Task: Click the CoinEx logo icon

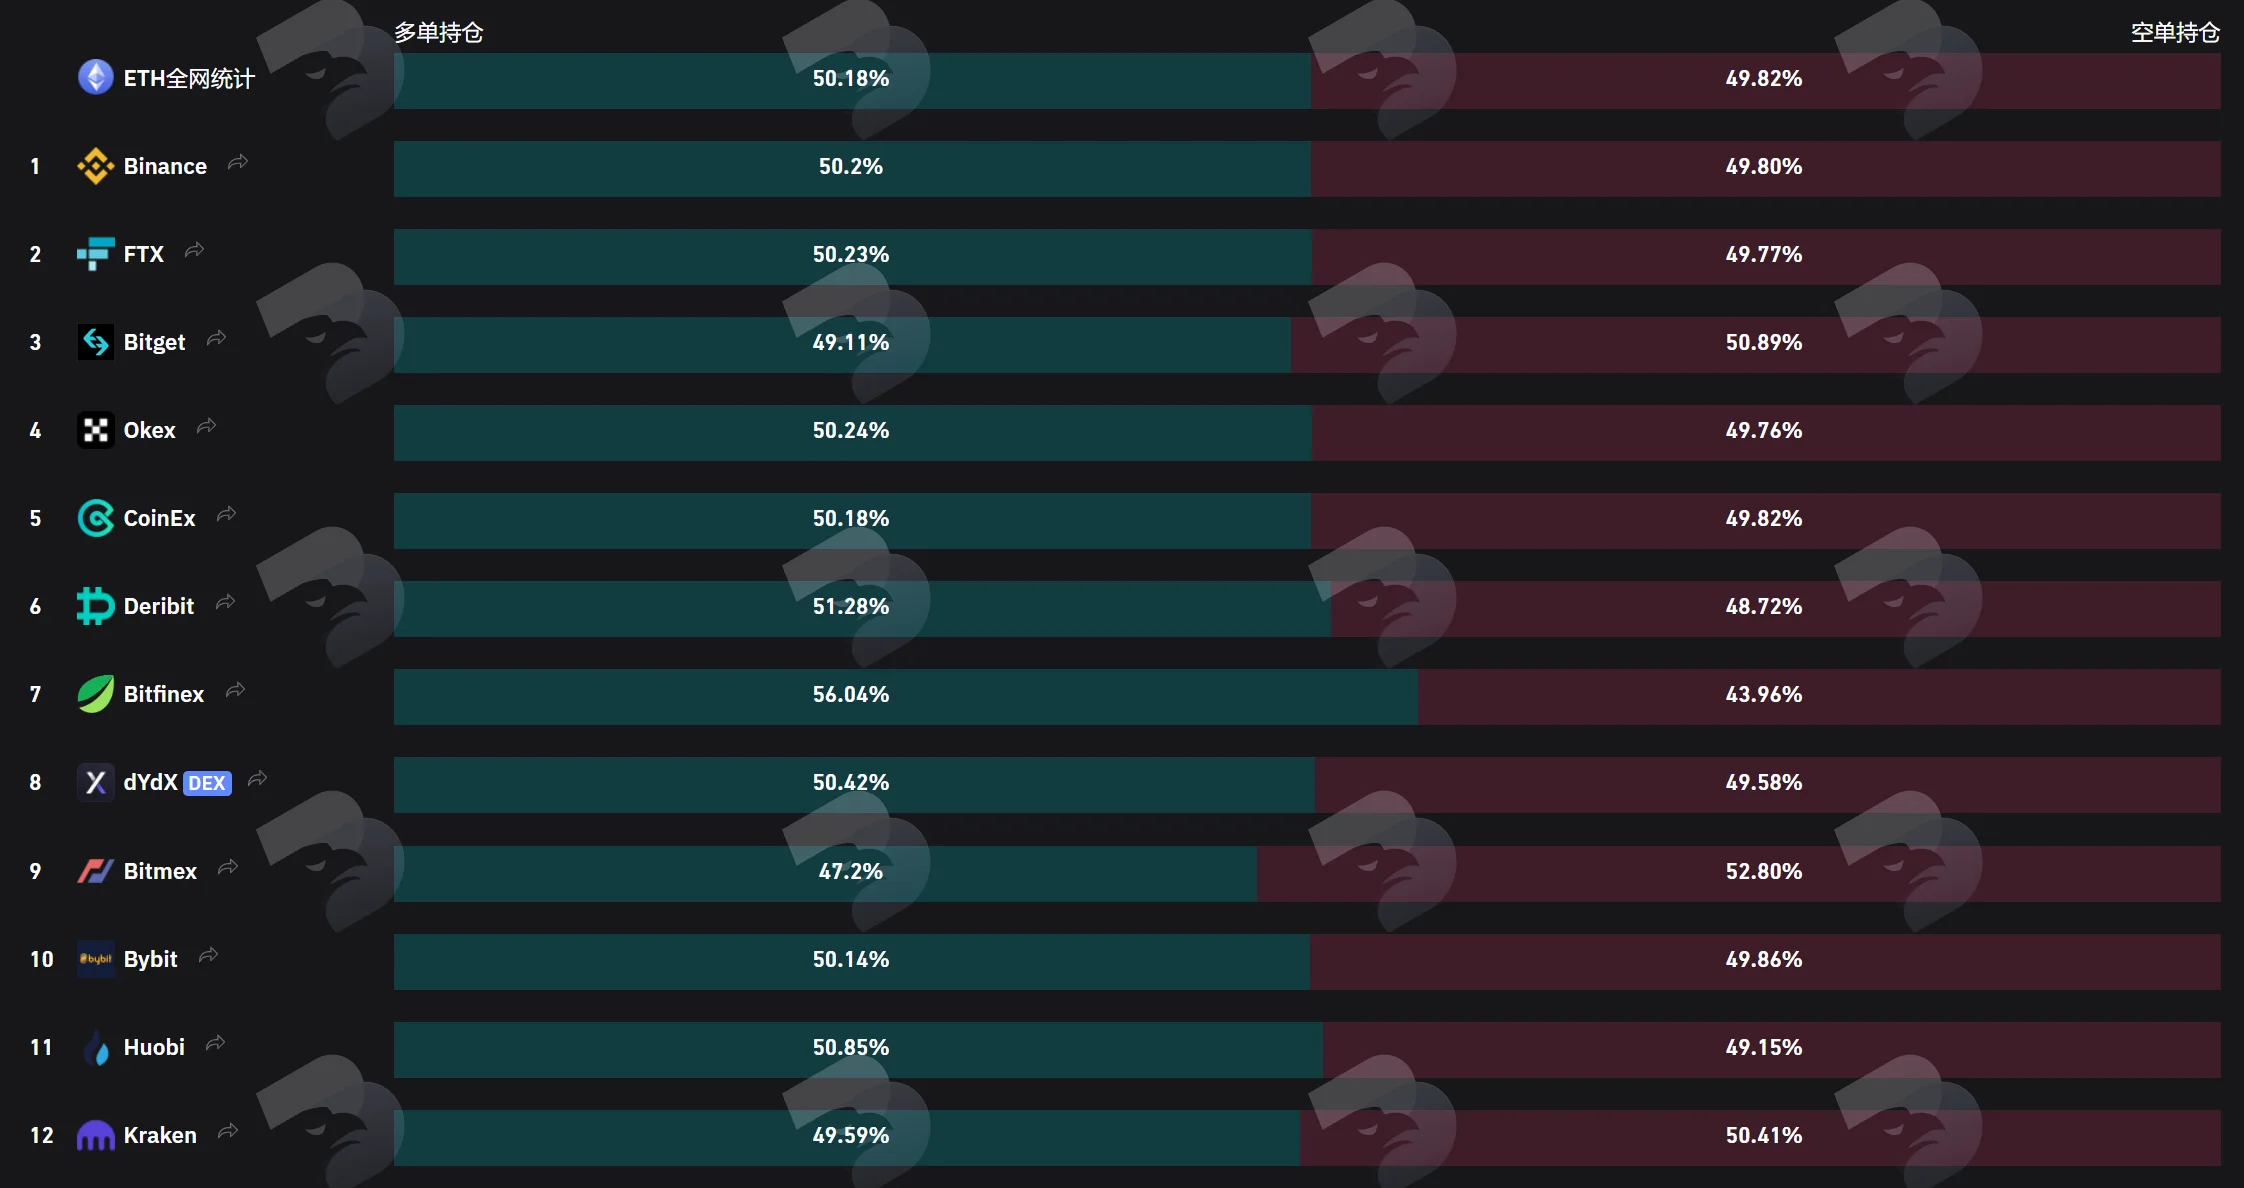Action: 96,518
